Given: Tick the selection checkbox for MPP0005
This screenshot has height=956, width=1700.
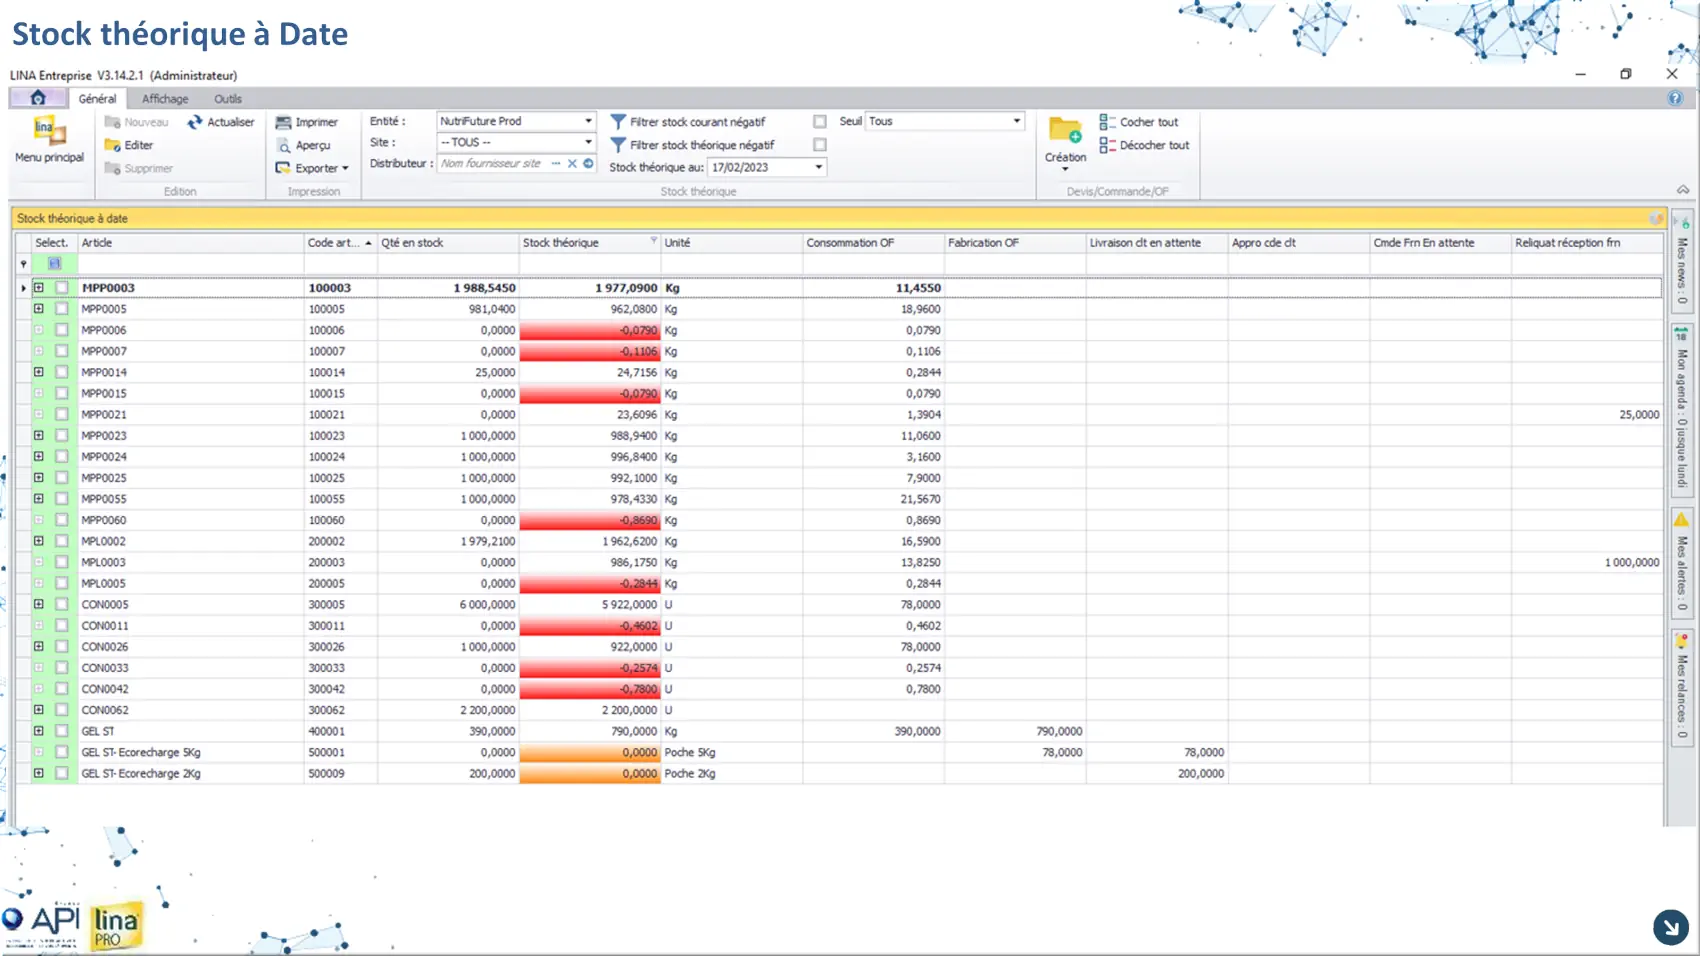Looking at the screenshot, I should 62,309.
